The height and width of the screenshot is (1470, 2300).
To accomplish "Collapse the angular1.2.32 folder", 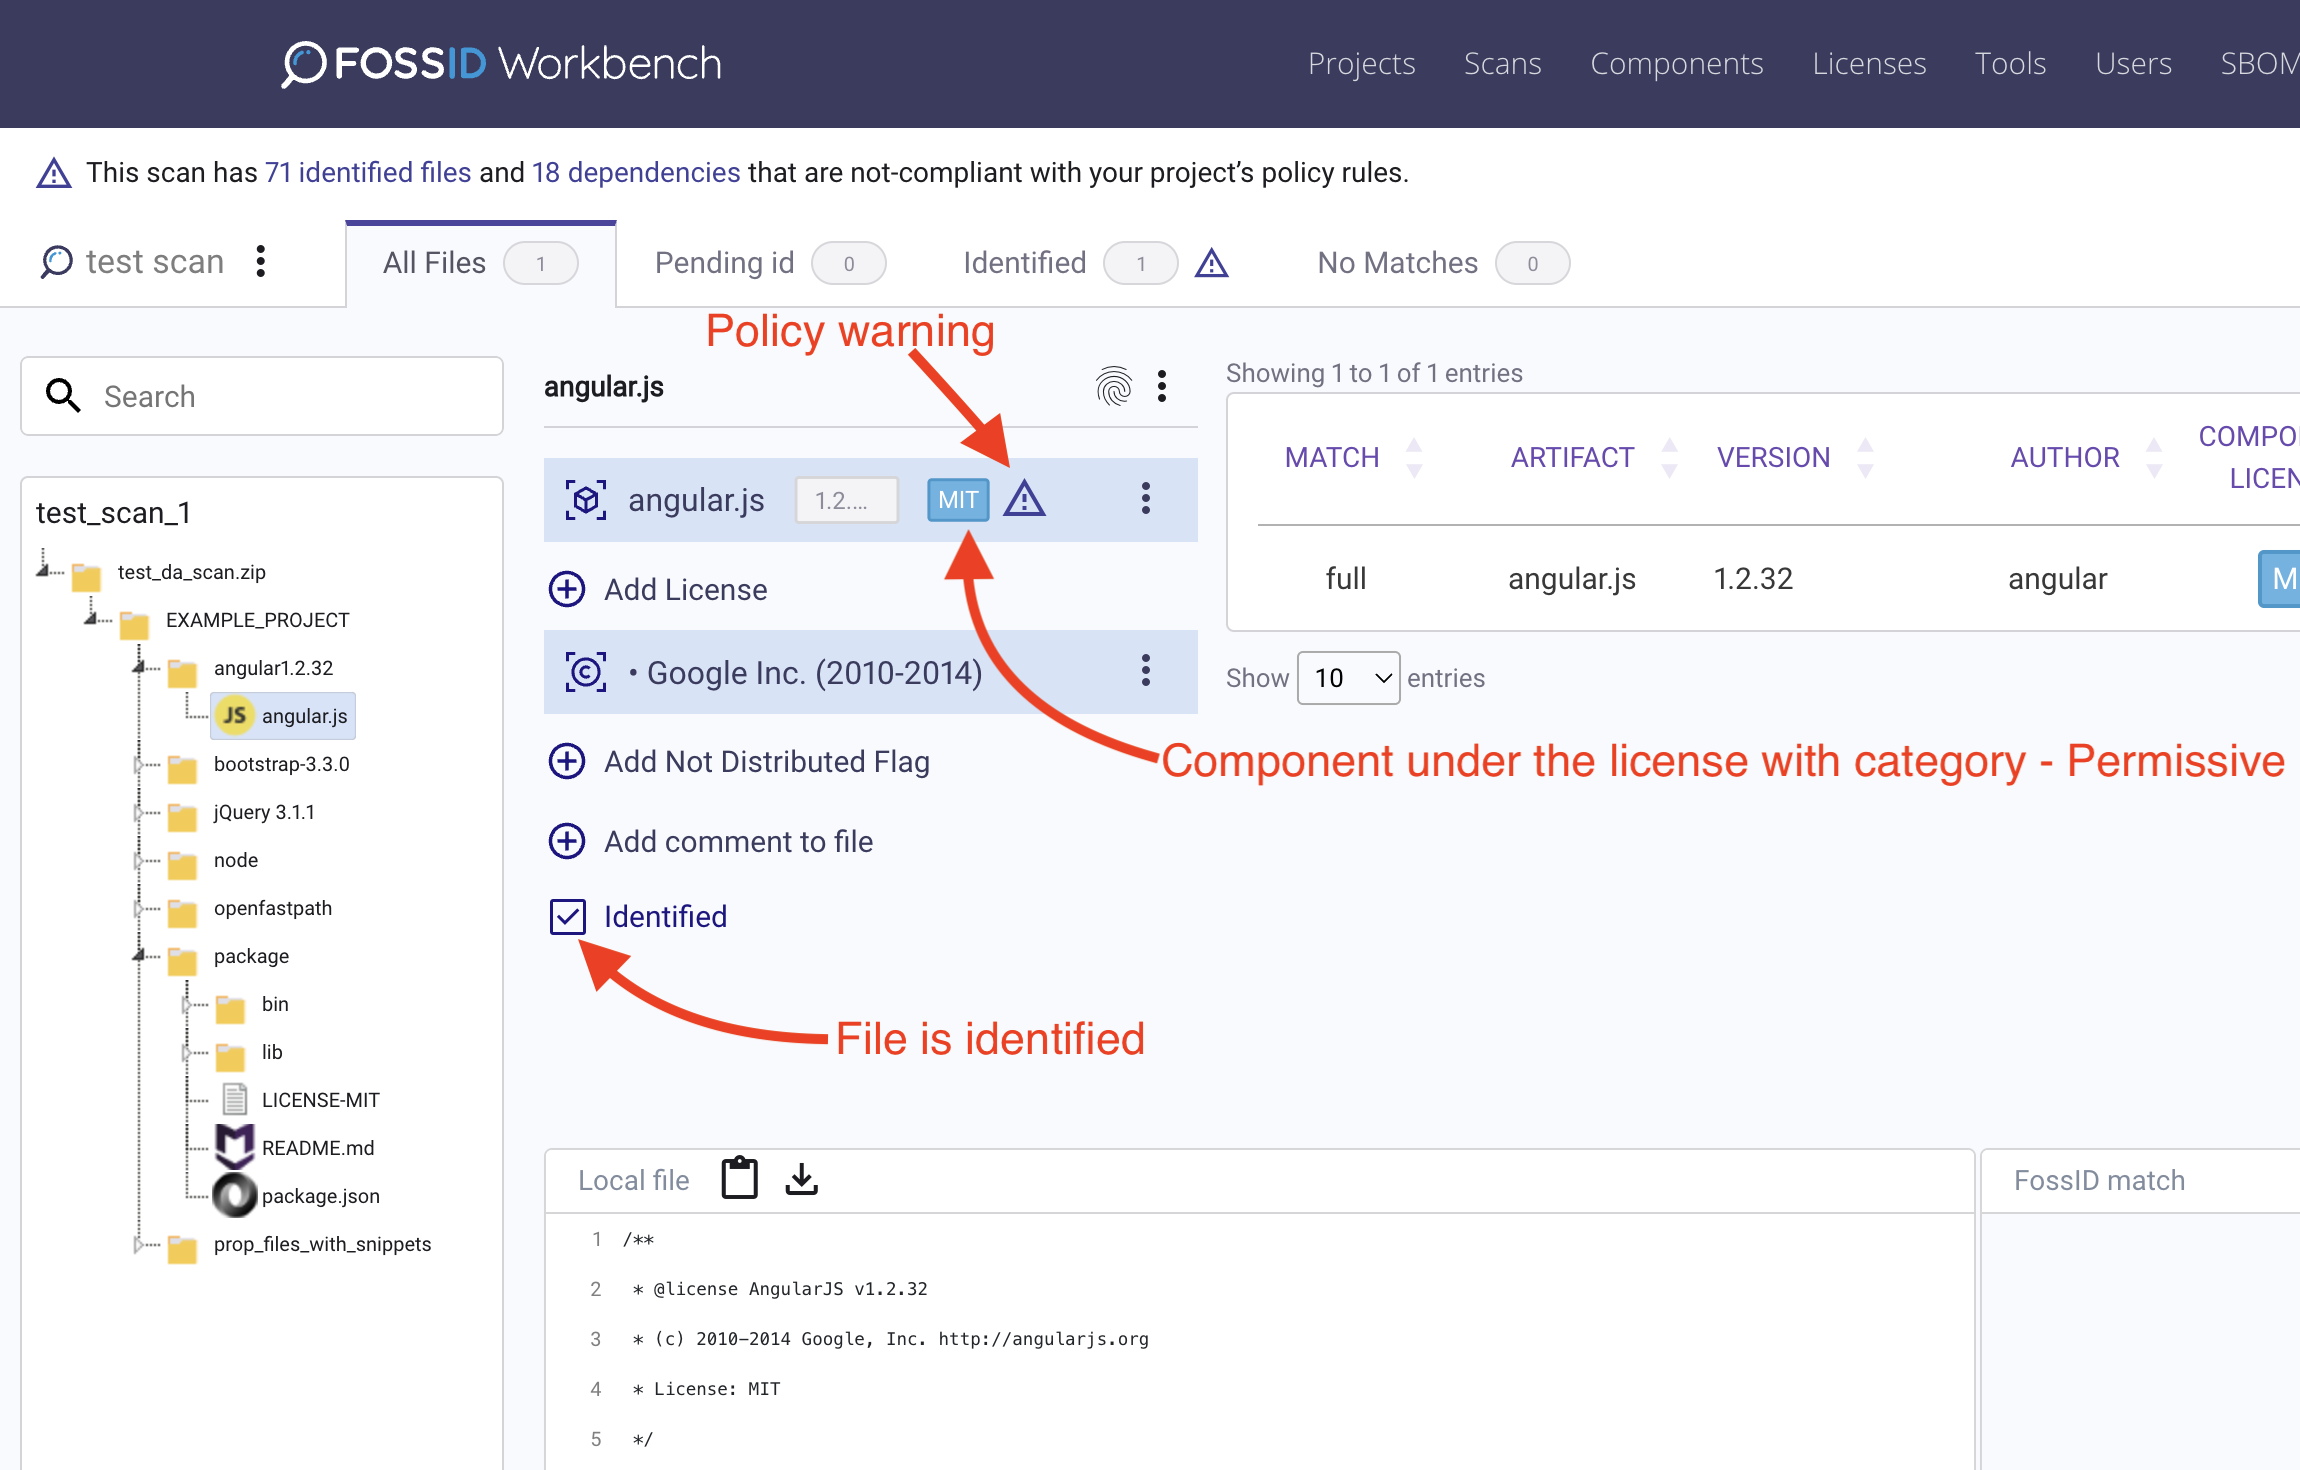I will pyautogui.click(x=139, y=667).
